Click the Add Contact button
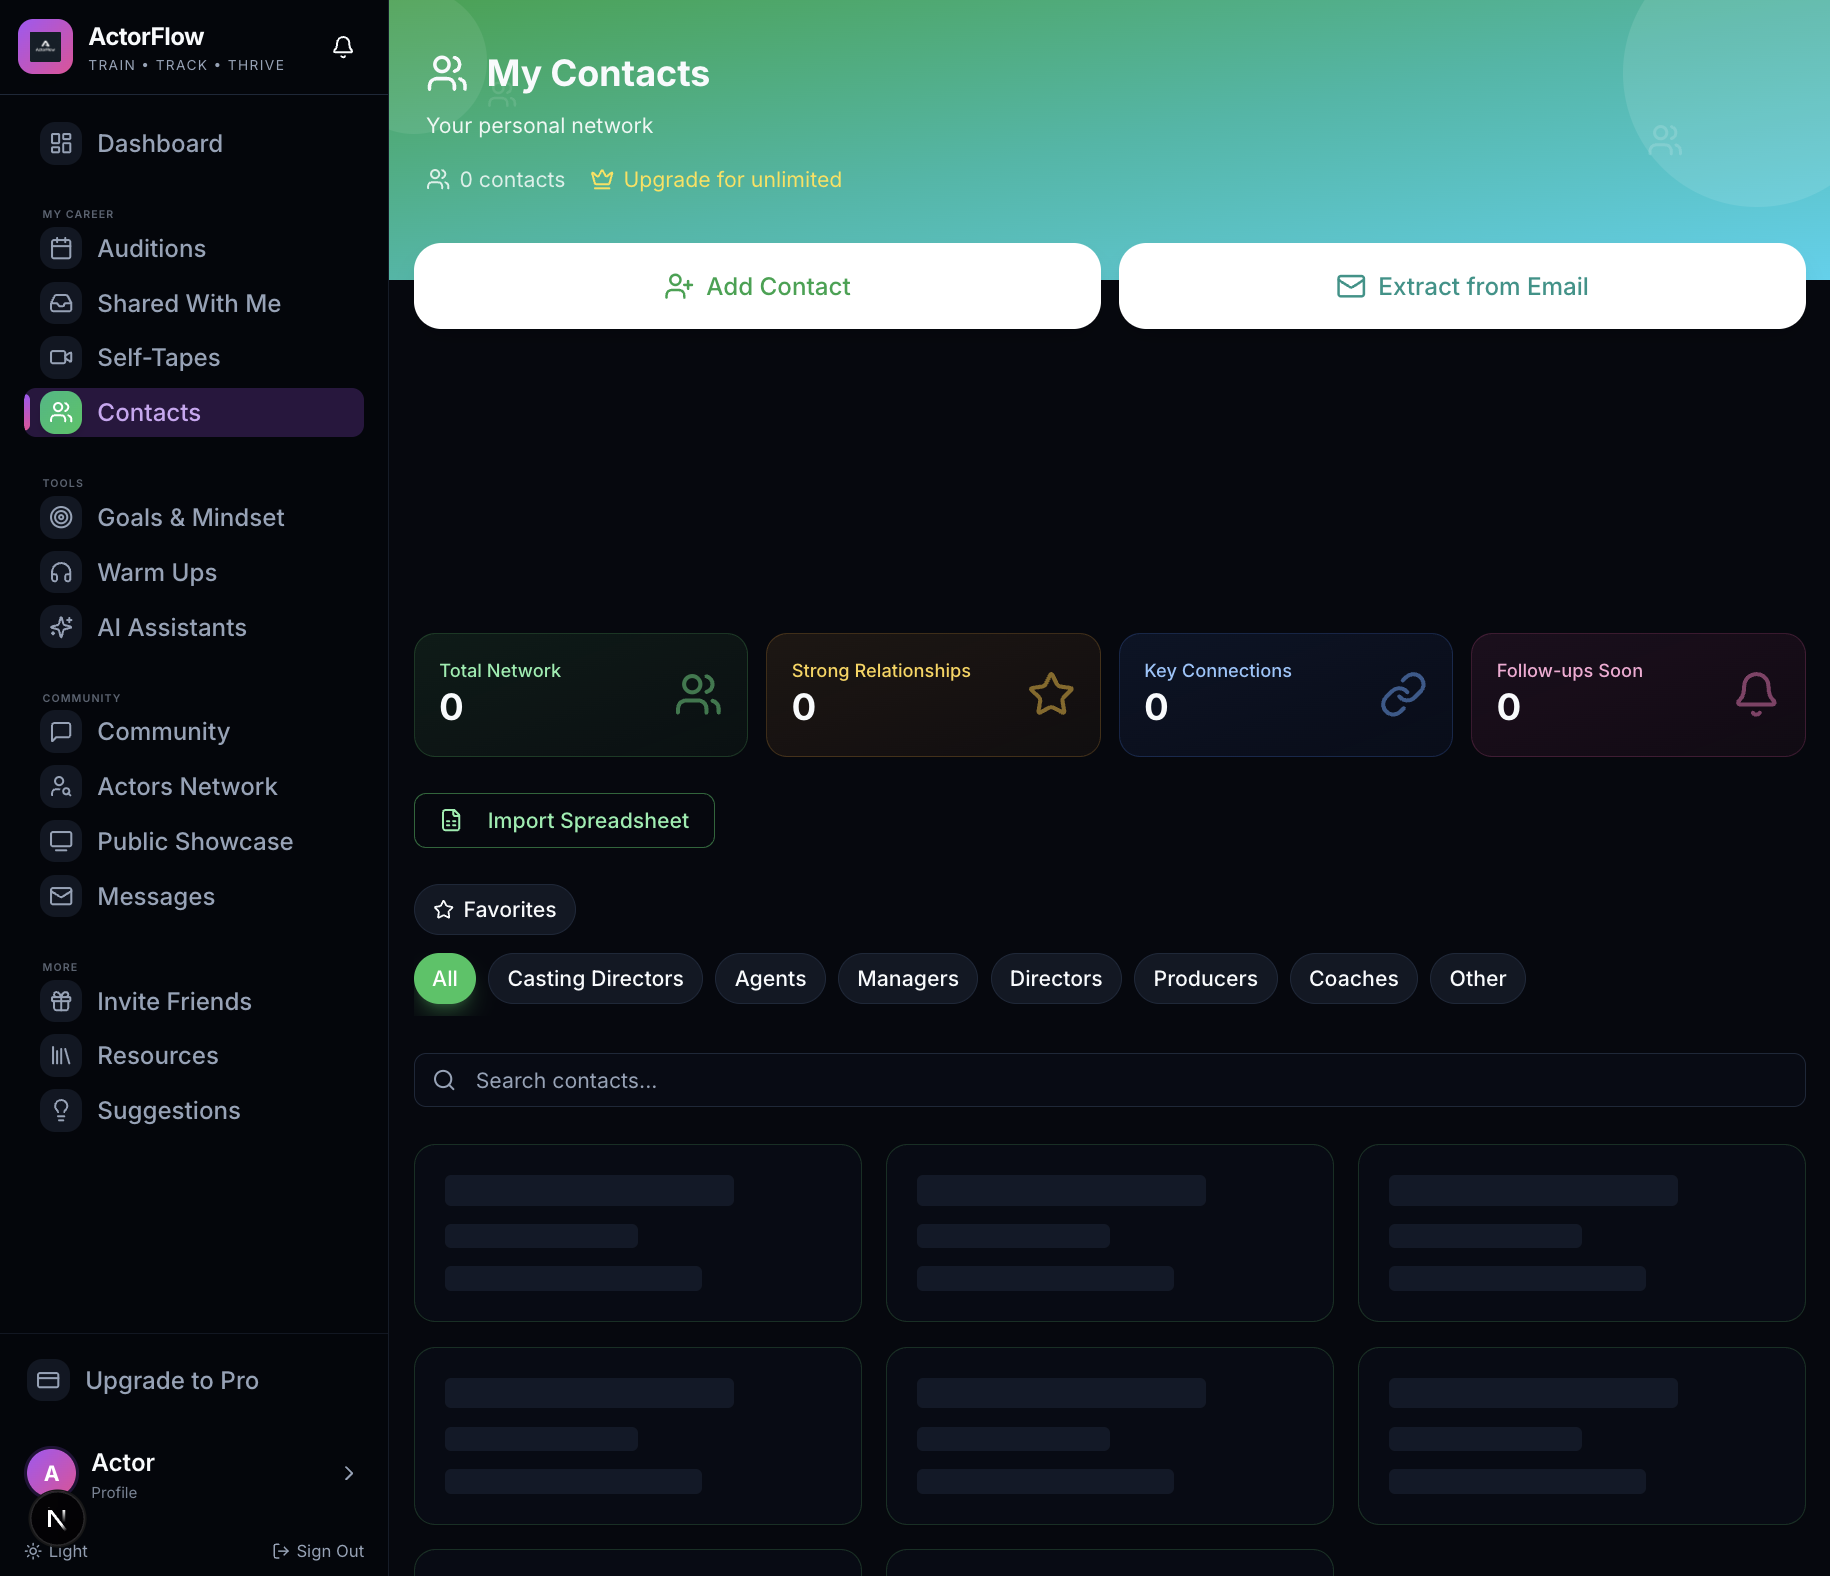 757,286
